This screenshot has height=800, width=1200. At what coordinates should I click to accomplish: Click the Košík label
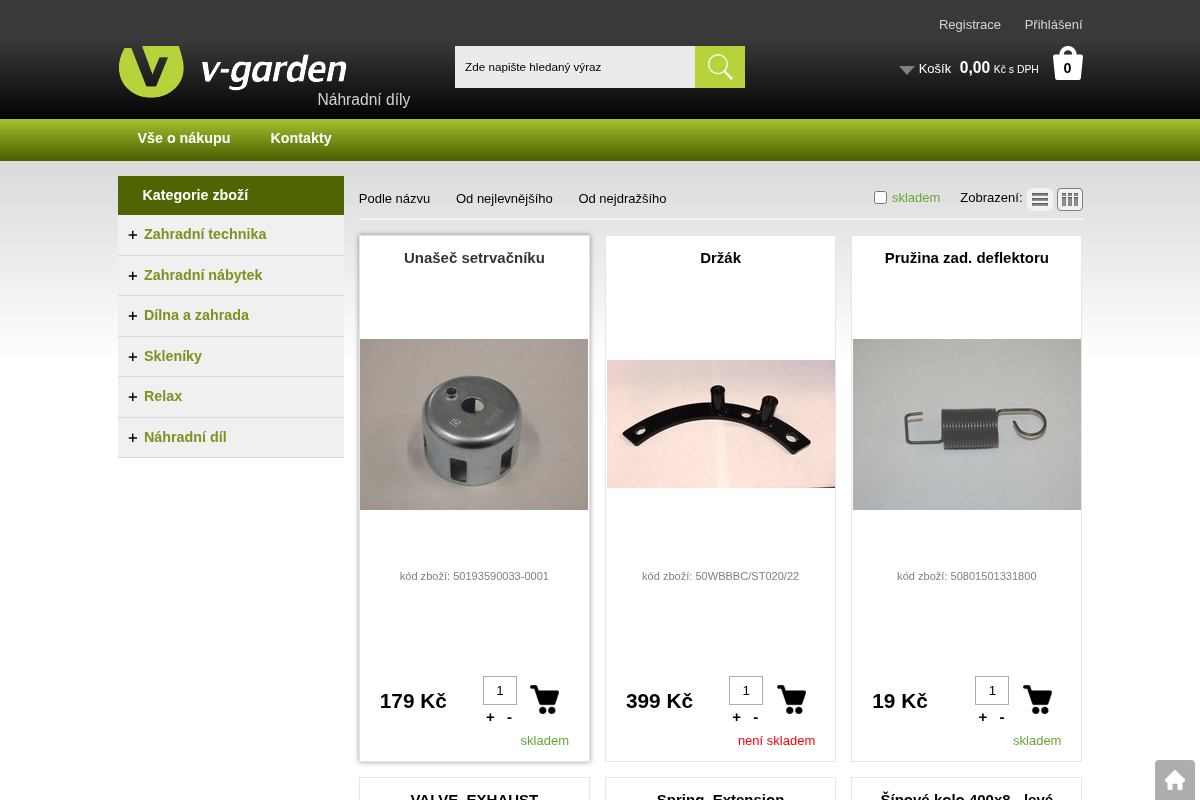[x=935, y=69]
